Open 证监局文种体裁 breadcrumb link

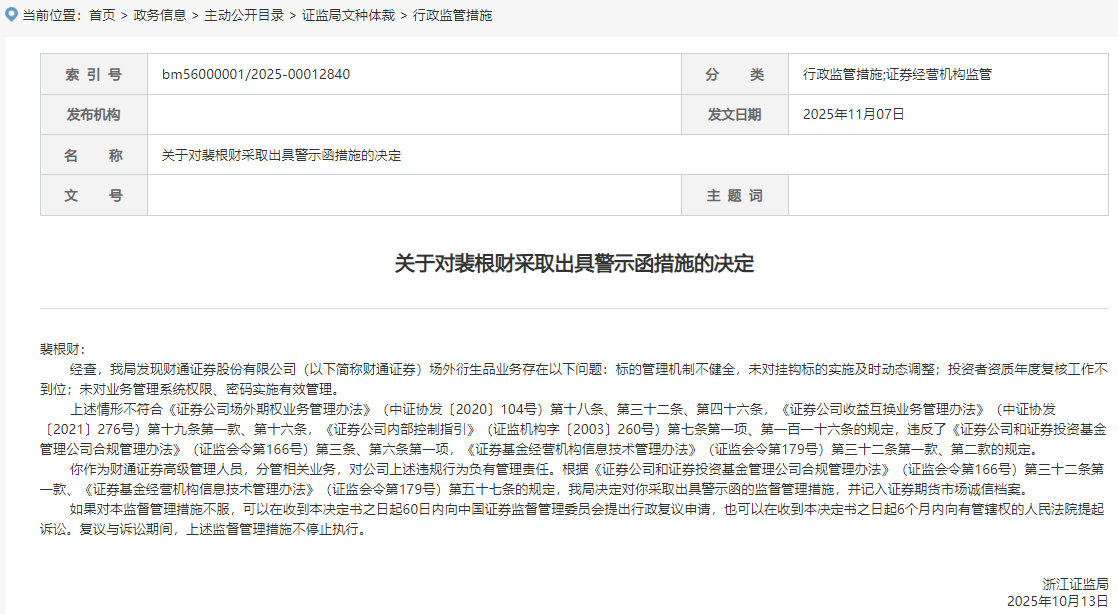pyautogui.click(x=348, y=16)
